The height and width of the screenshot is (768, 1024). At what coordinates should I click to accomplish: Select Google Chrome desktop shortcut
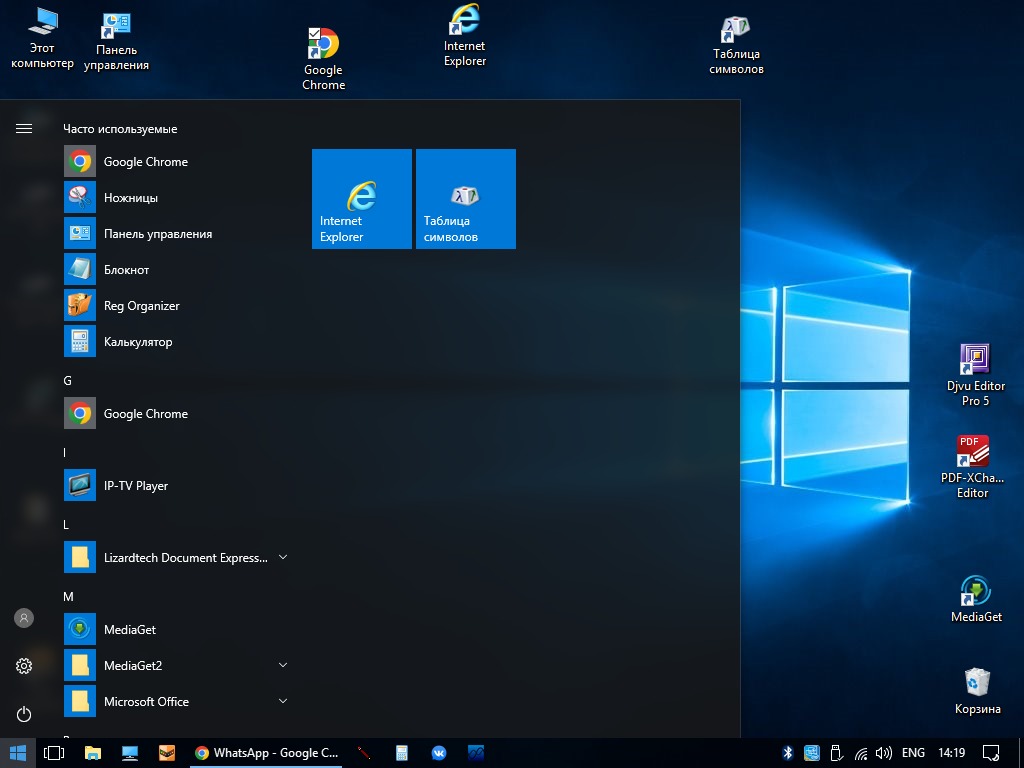(x=323, y=59)
